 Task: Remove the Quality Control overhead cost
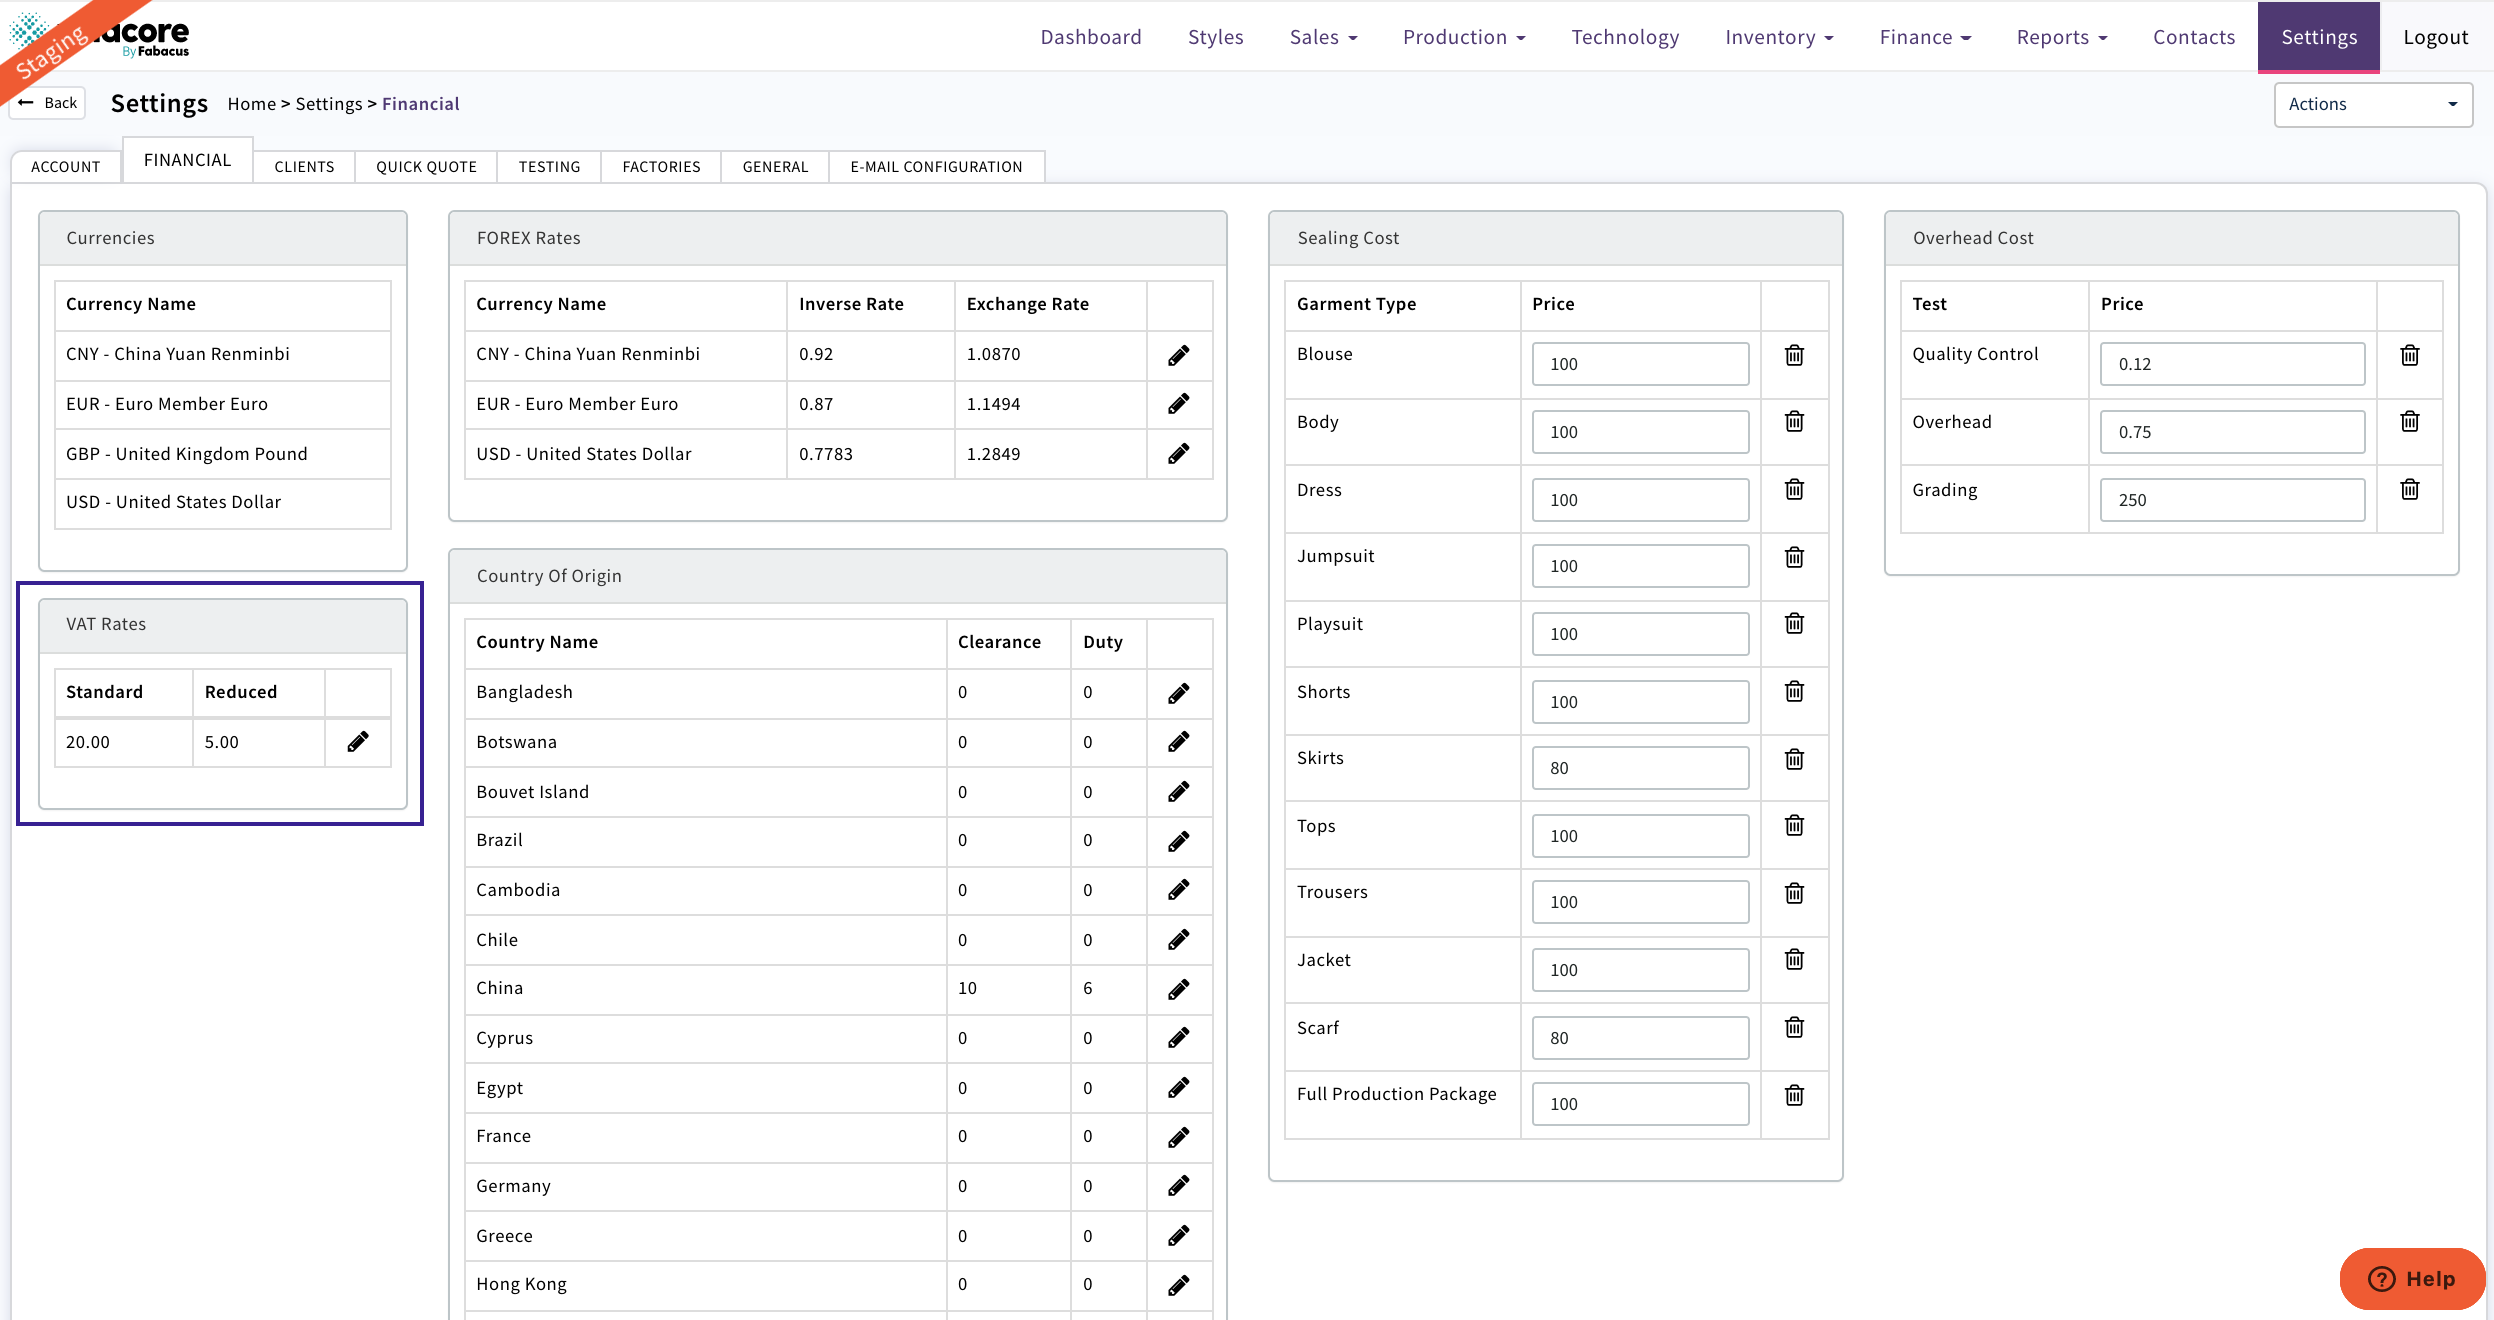[2409, 355]
